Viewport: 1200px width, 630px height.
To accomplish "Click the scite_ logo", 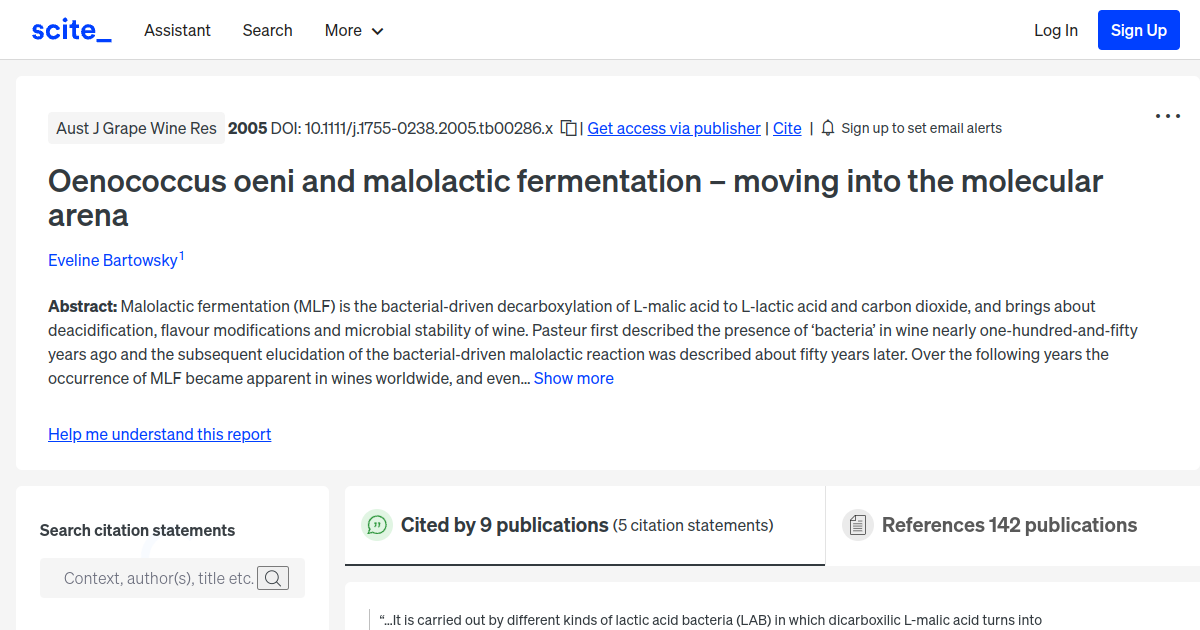I will (70, 29).
